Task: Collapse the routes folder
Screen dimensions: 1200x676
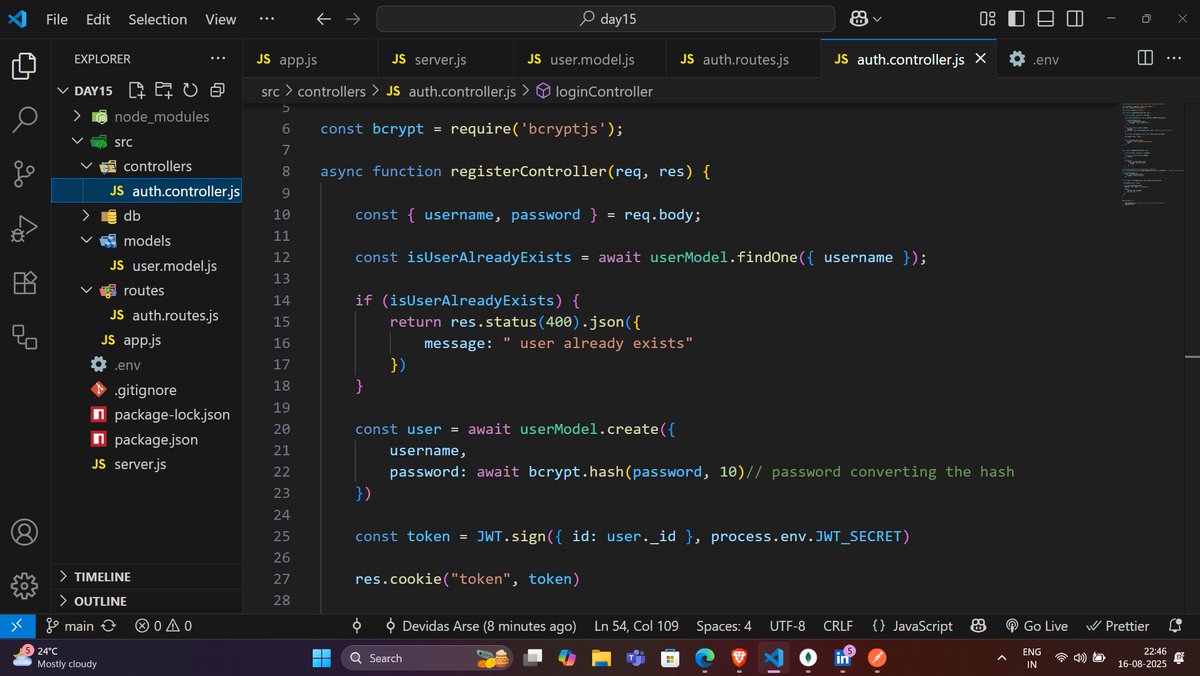Action: coord(87,290)
